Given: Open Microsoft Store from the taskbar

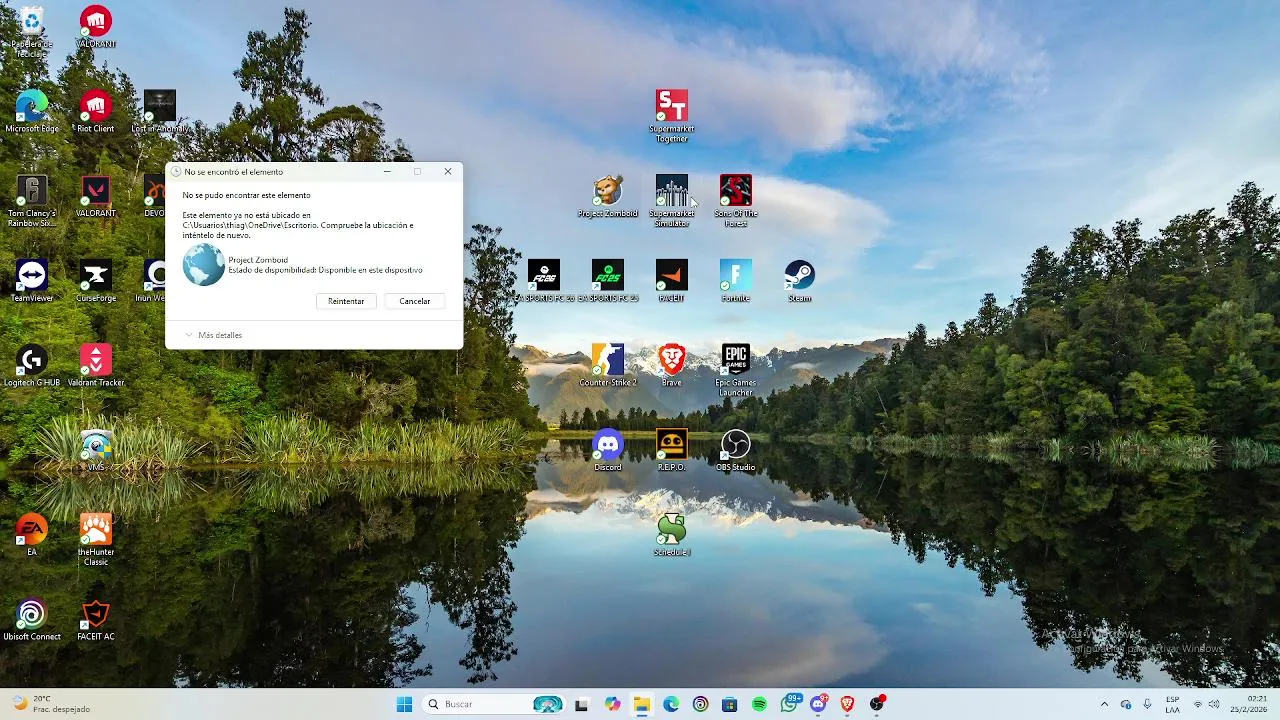Looking at the screenshot, I should 730,704.
